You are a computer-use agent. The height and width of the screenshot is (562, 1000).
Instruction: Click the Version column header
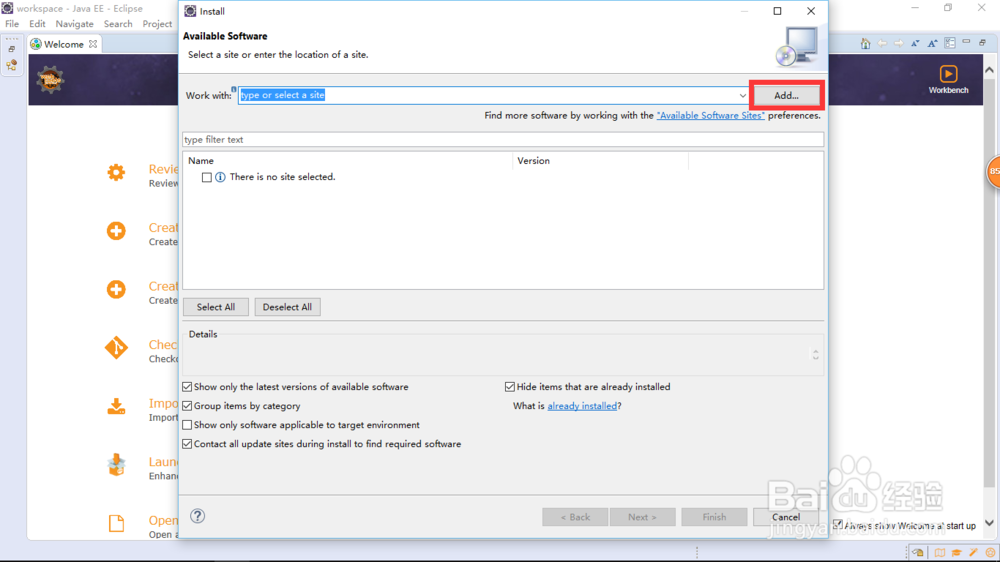601,161
